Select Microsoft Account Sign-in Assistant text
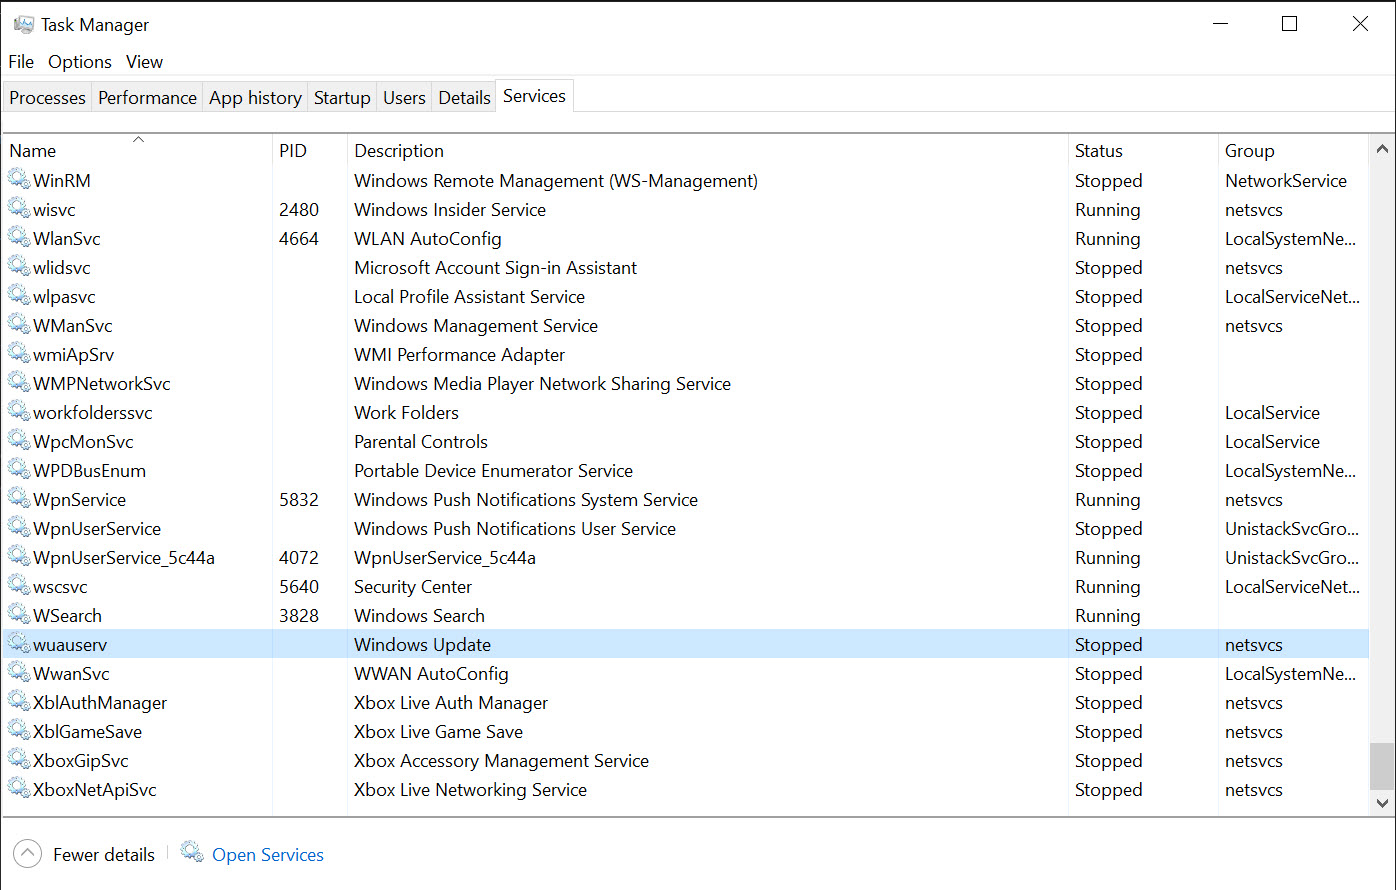This screenshot has width=1396, height=890. point(495,268)
